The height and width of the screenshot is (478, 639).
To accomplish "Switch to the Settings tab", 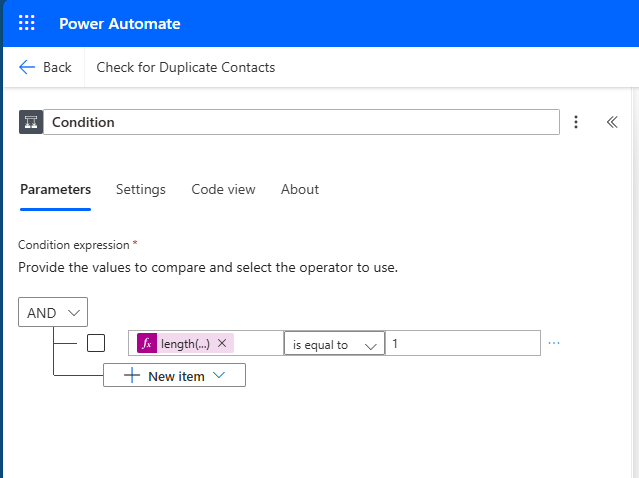I will 141,189.
